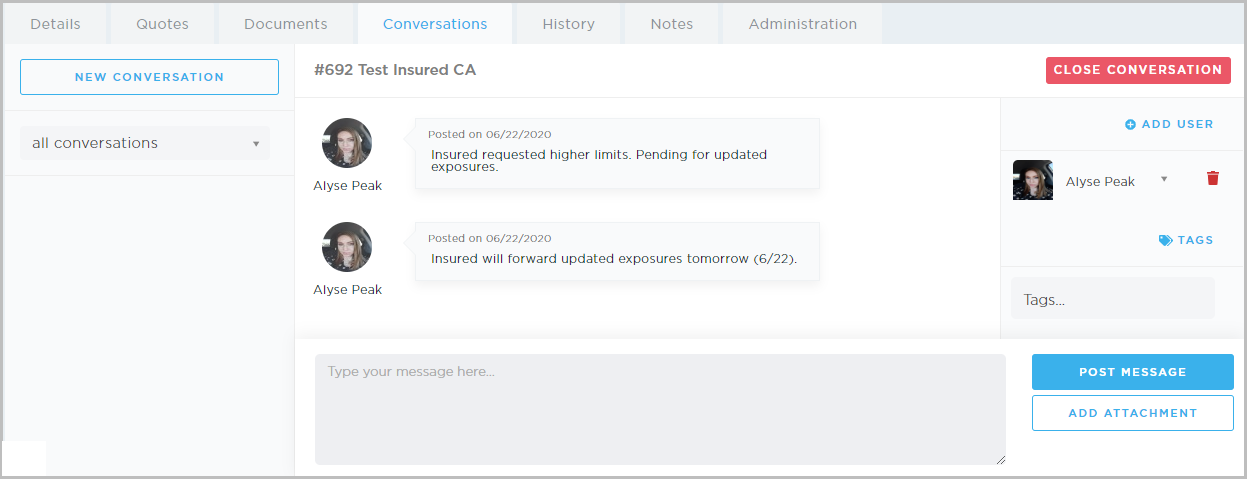Switch to the Details tab
1247x479 pixels.
tap(55, 24)
